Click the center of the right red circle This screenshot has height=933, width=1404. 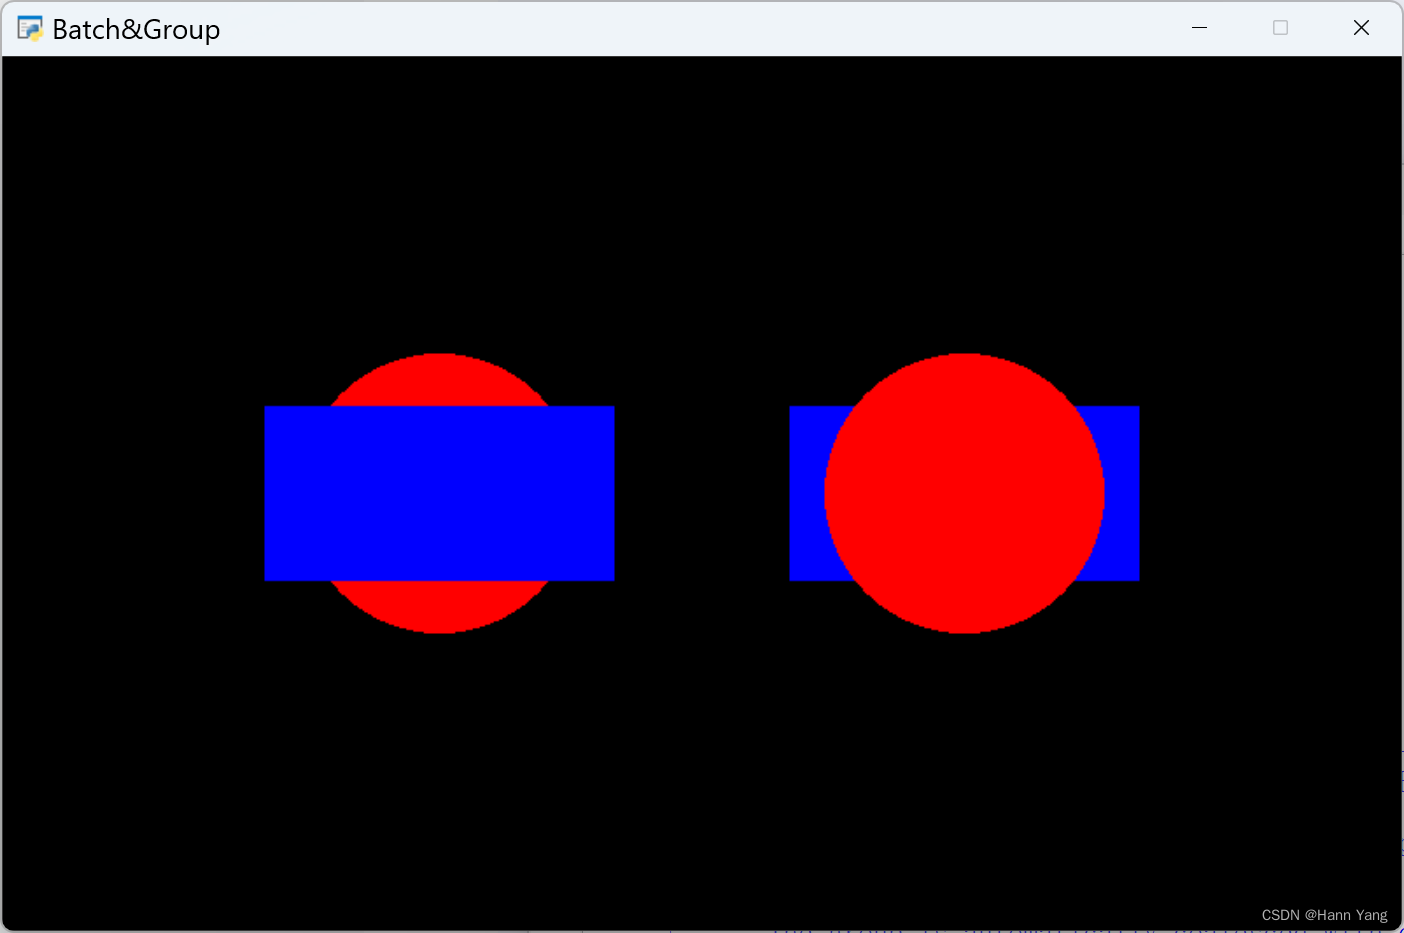tap(963, 492)
